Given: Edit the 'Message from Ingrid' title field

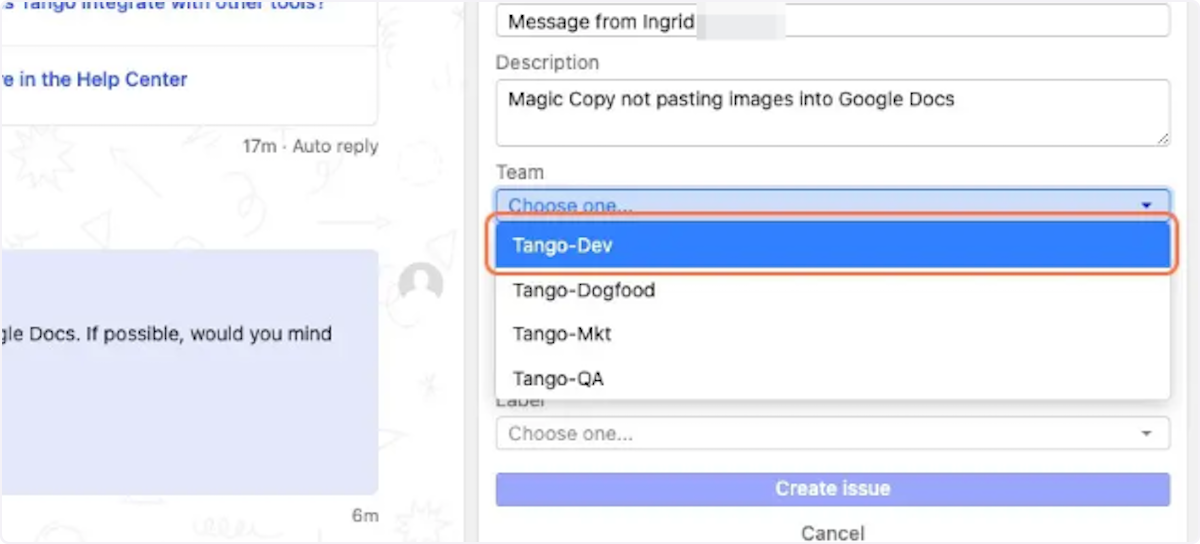Looking at the screenshot, I should 832,21.
